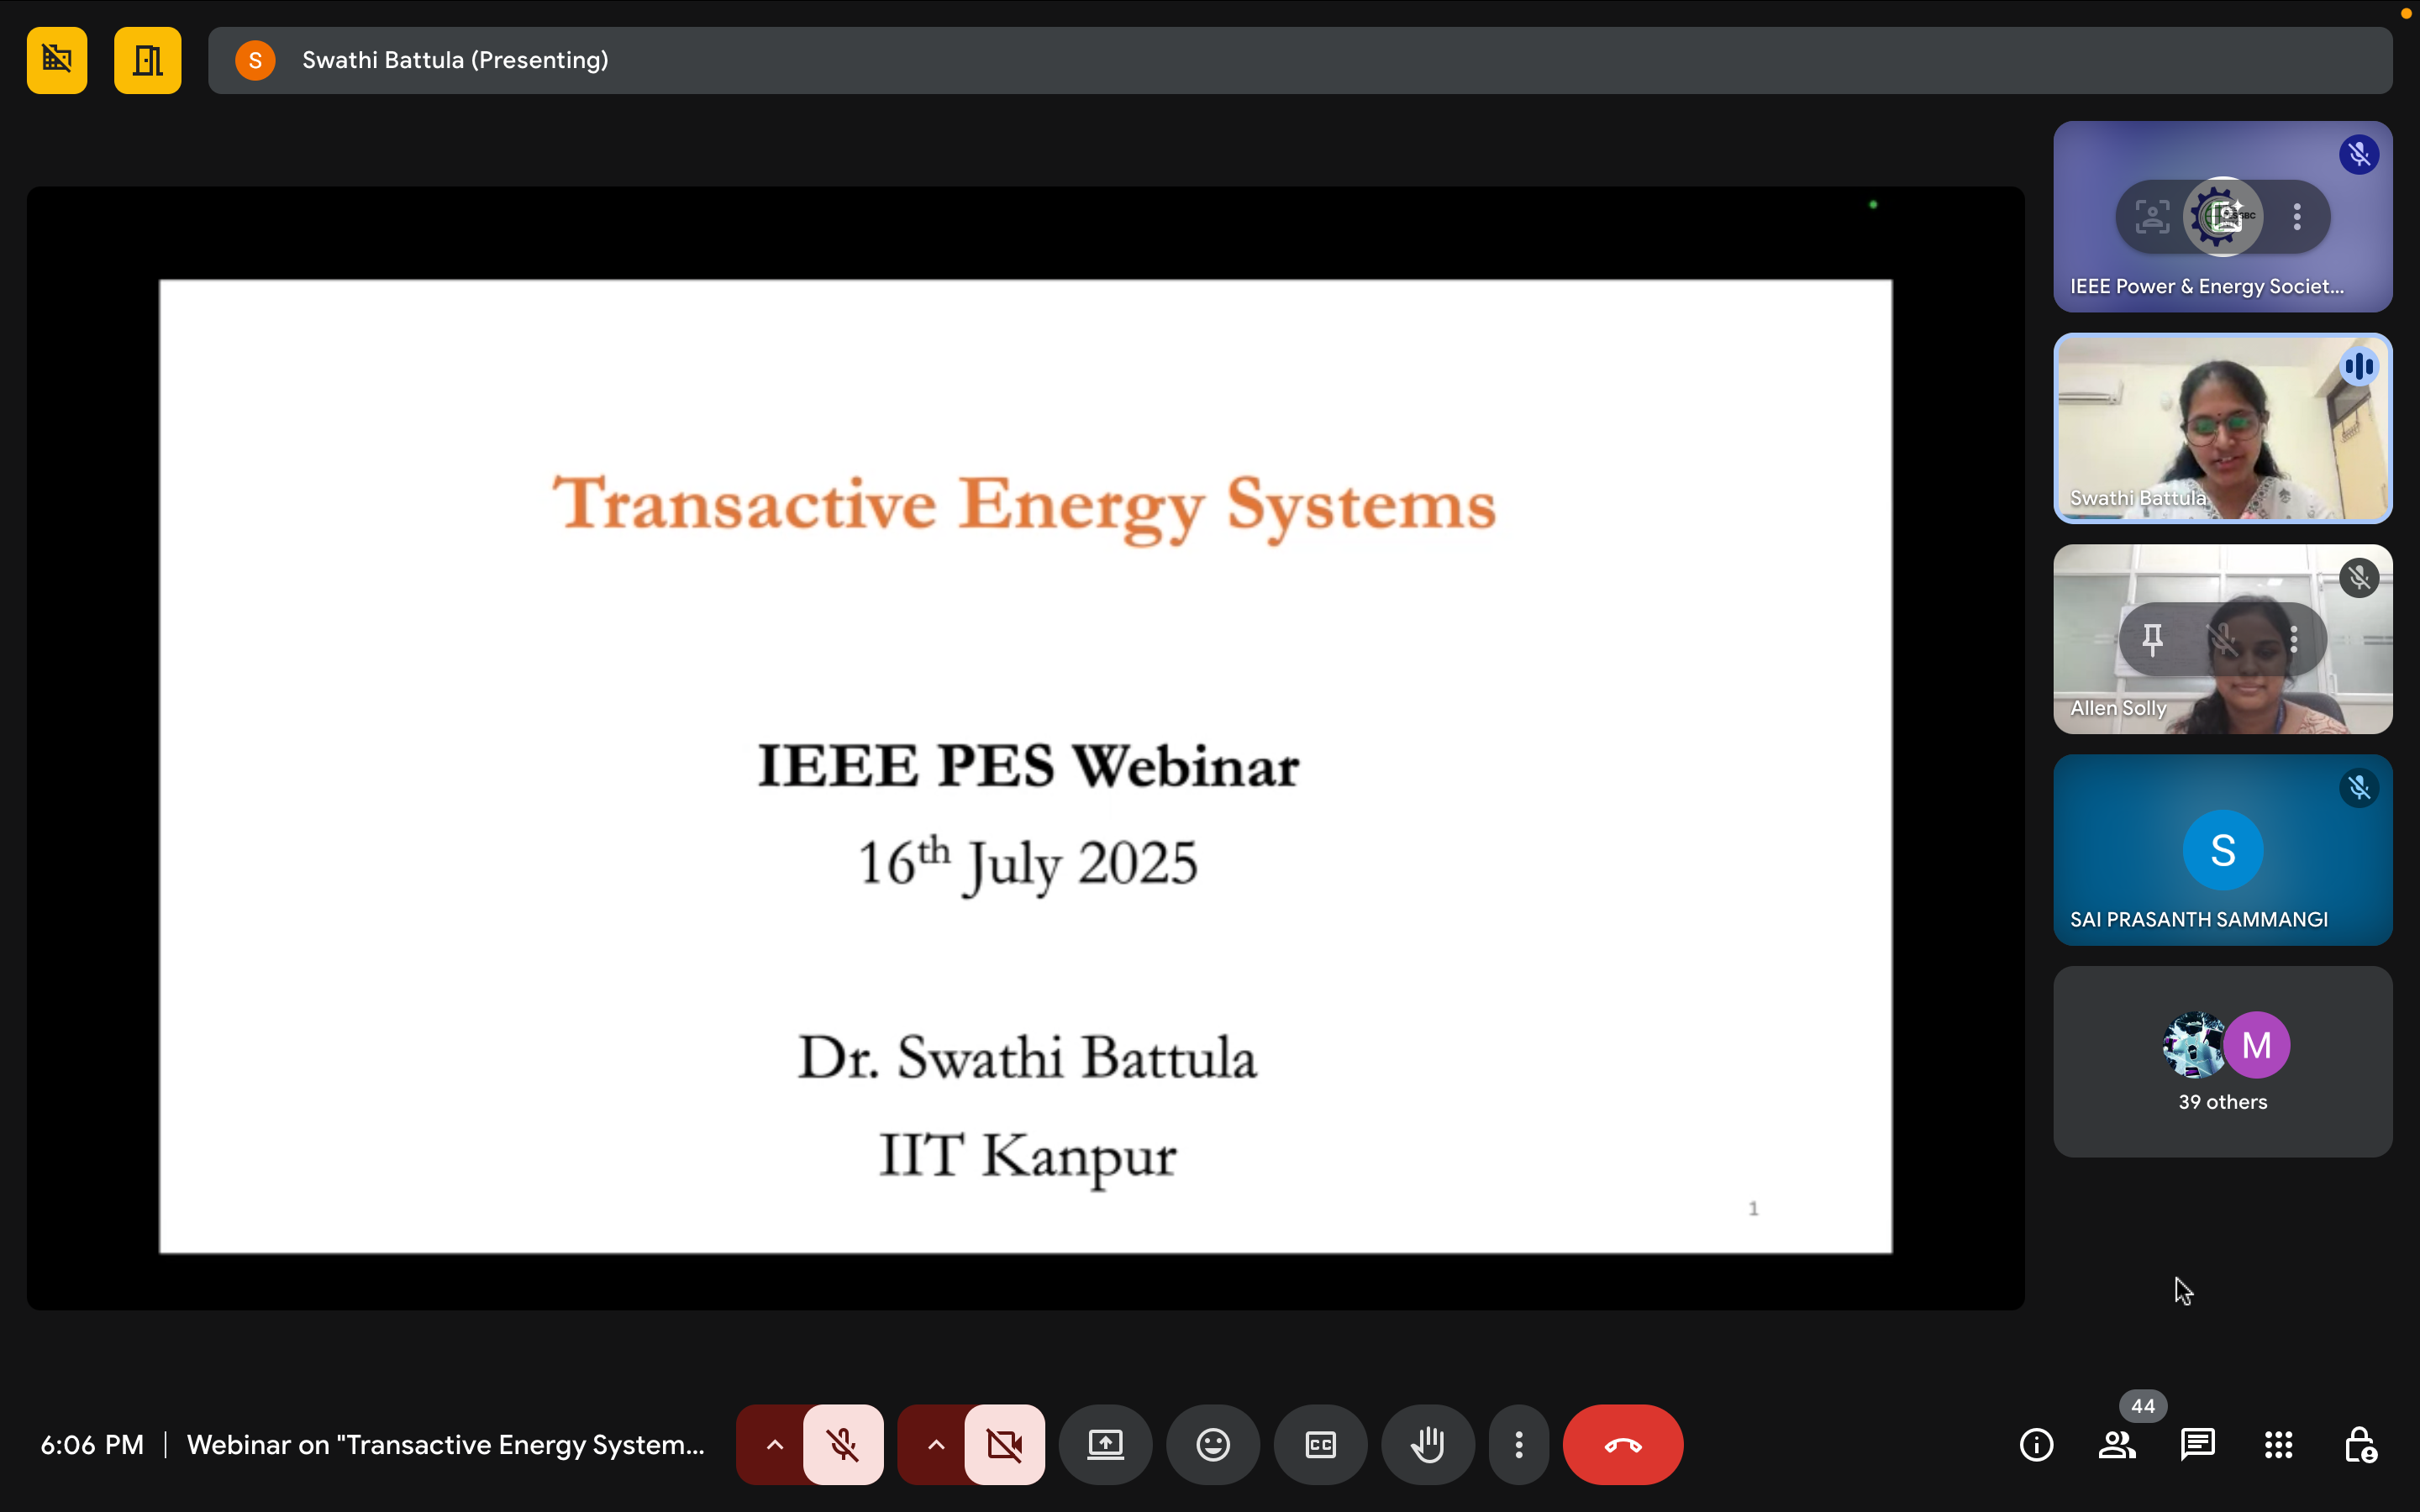The width and height of the screenshot is (2420, 1512).
Task: Open the 39 others participants tile
Action: (2223, 1061)
